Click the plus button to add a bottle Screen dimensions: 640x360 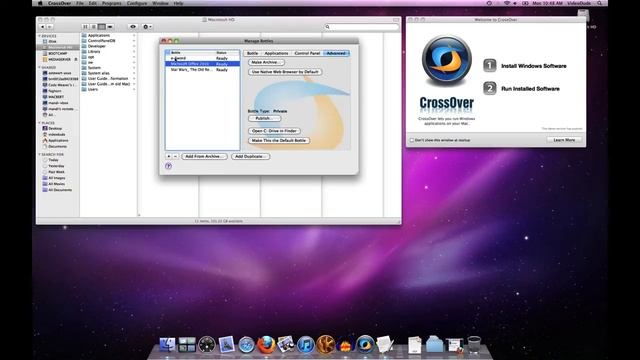pyautogui.click(x=169, y=156)
